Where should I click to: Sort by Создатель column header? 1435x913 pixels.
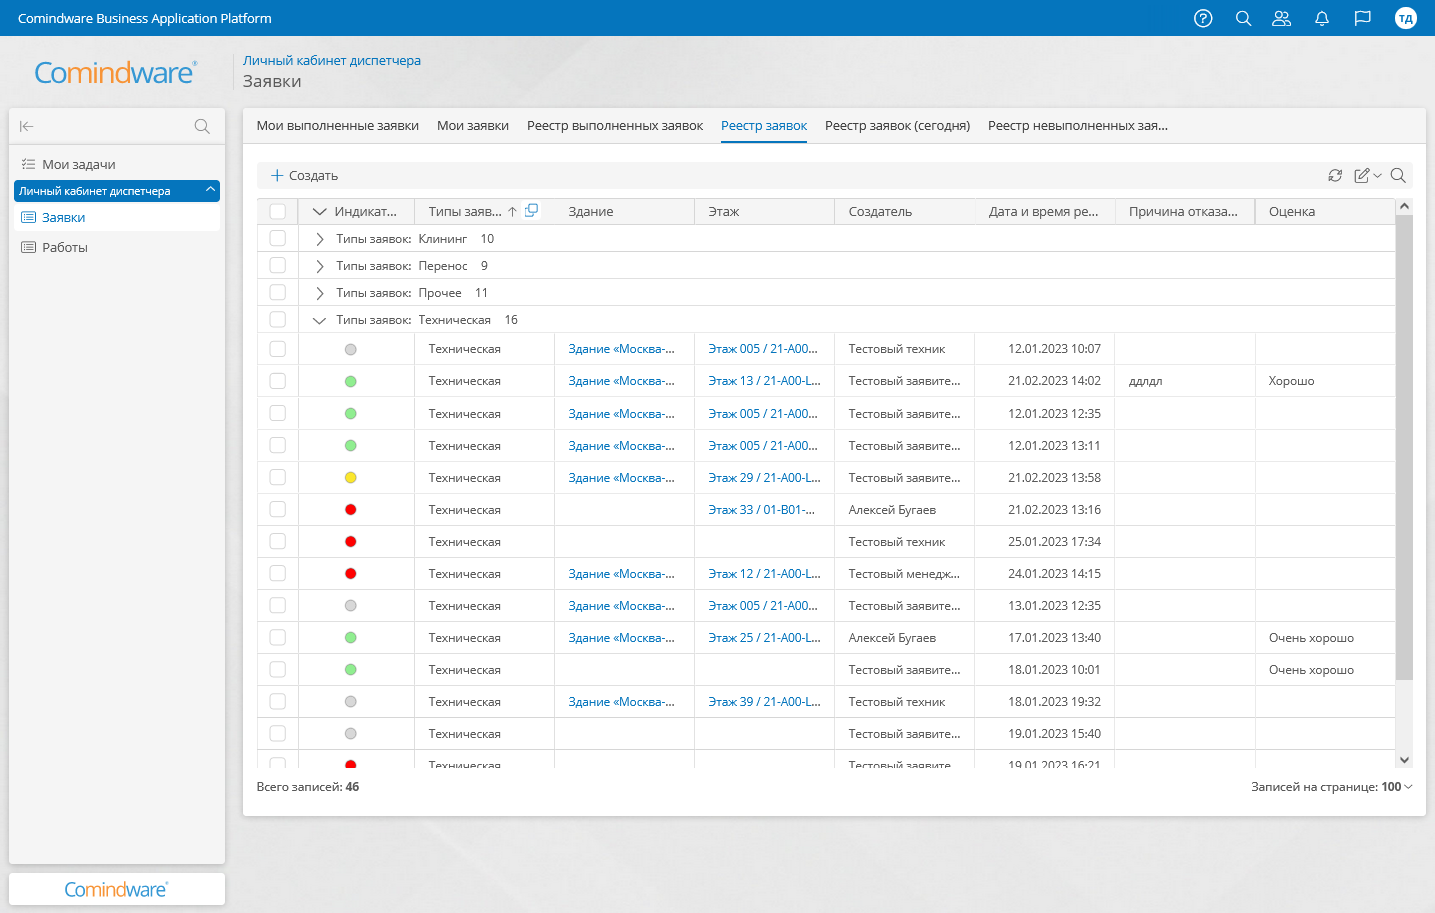click(880, 212)
